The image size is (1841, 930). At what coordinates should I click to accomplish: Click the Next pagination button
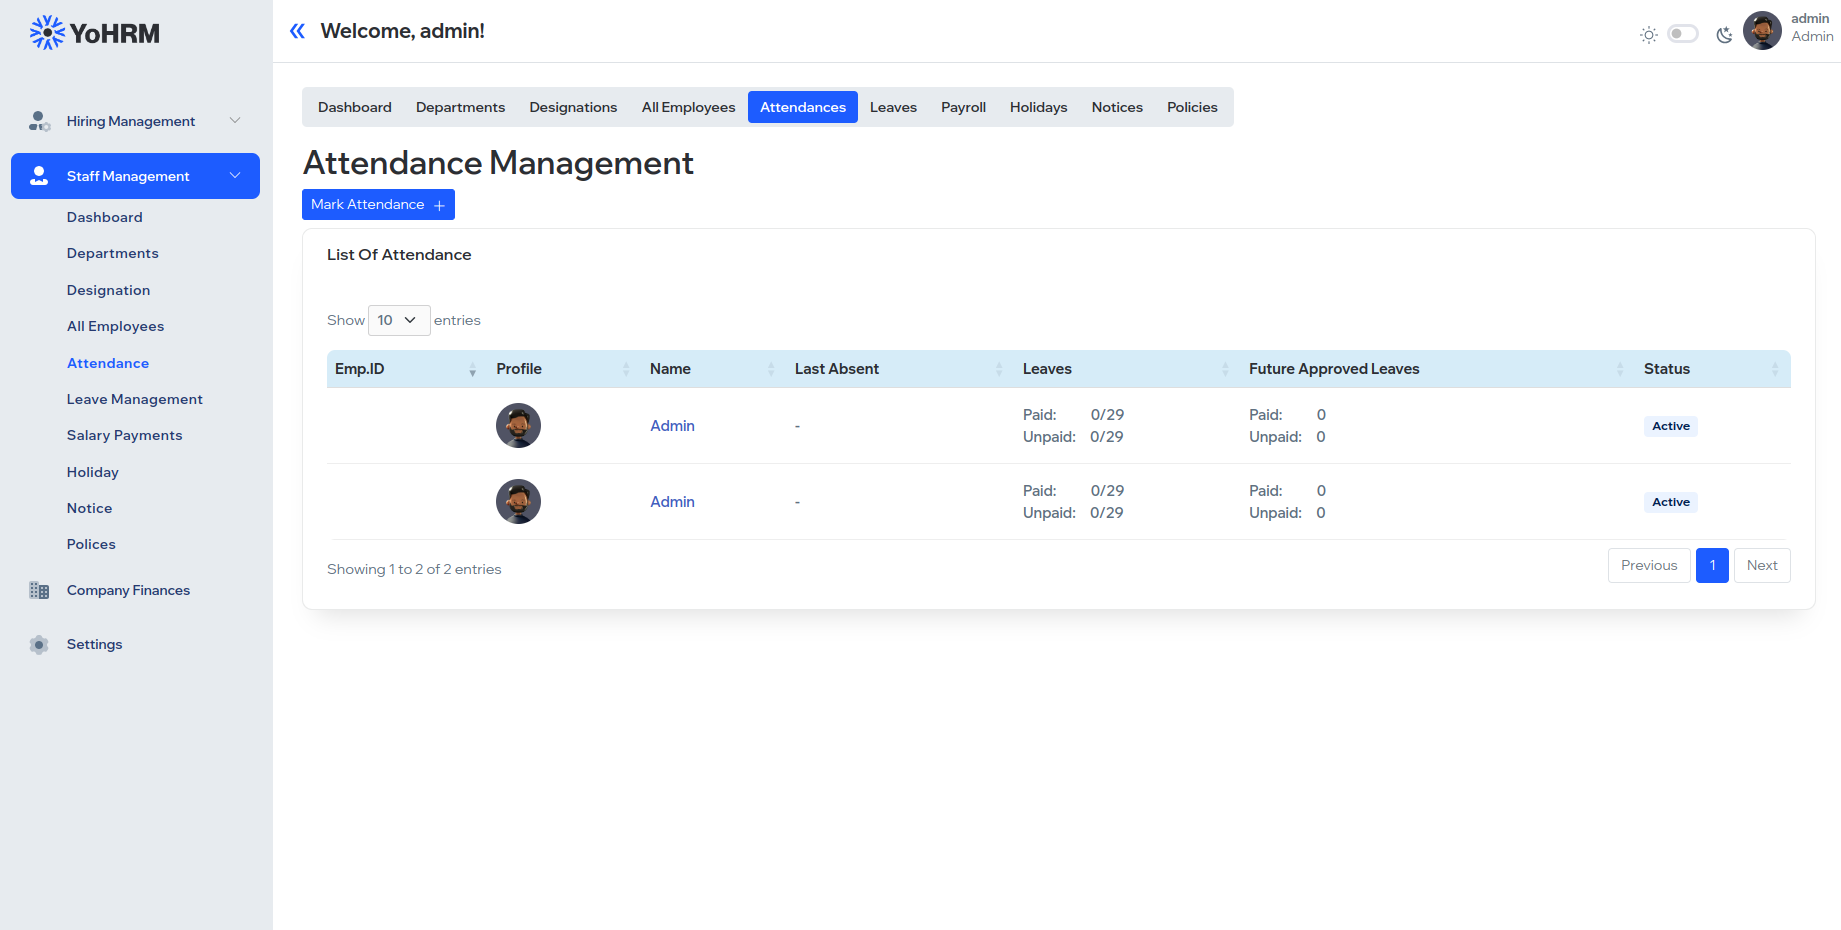1762,565
